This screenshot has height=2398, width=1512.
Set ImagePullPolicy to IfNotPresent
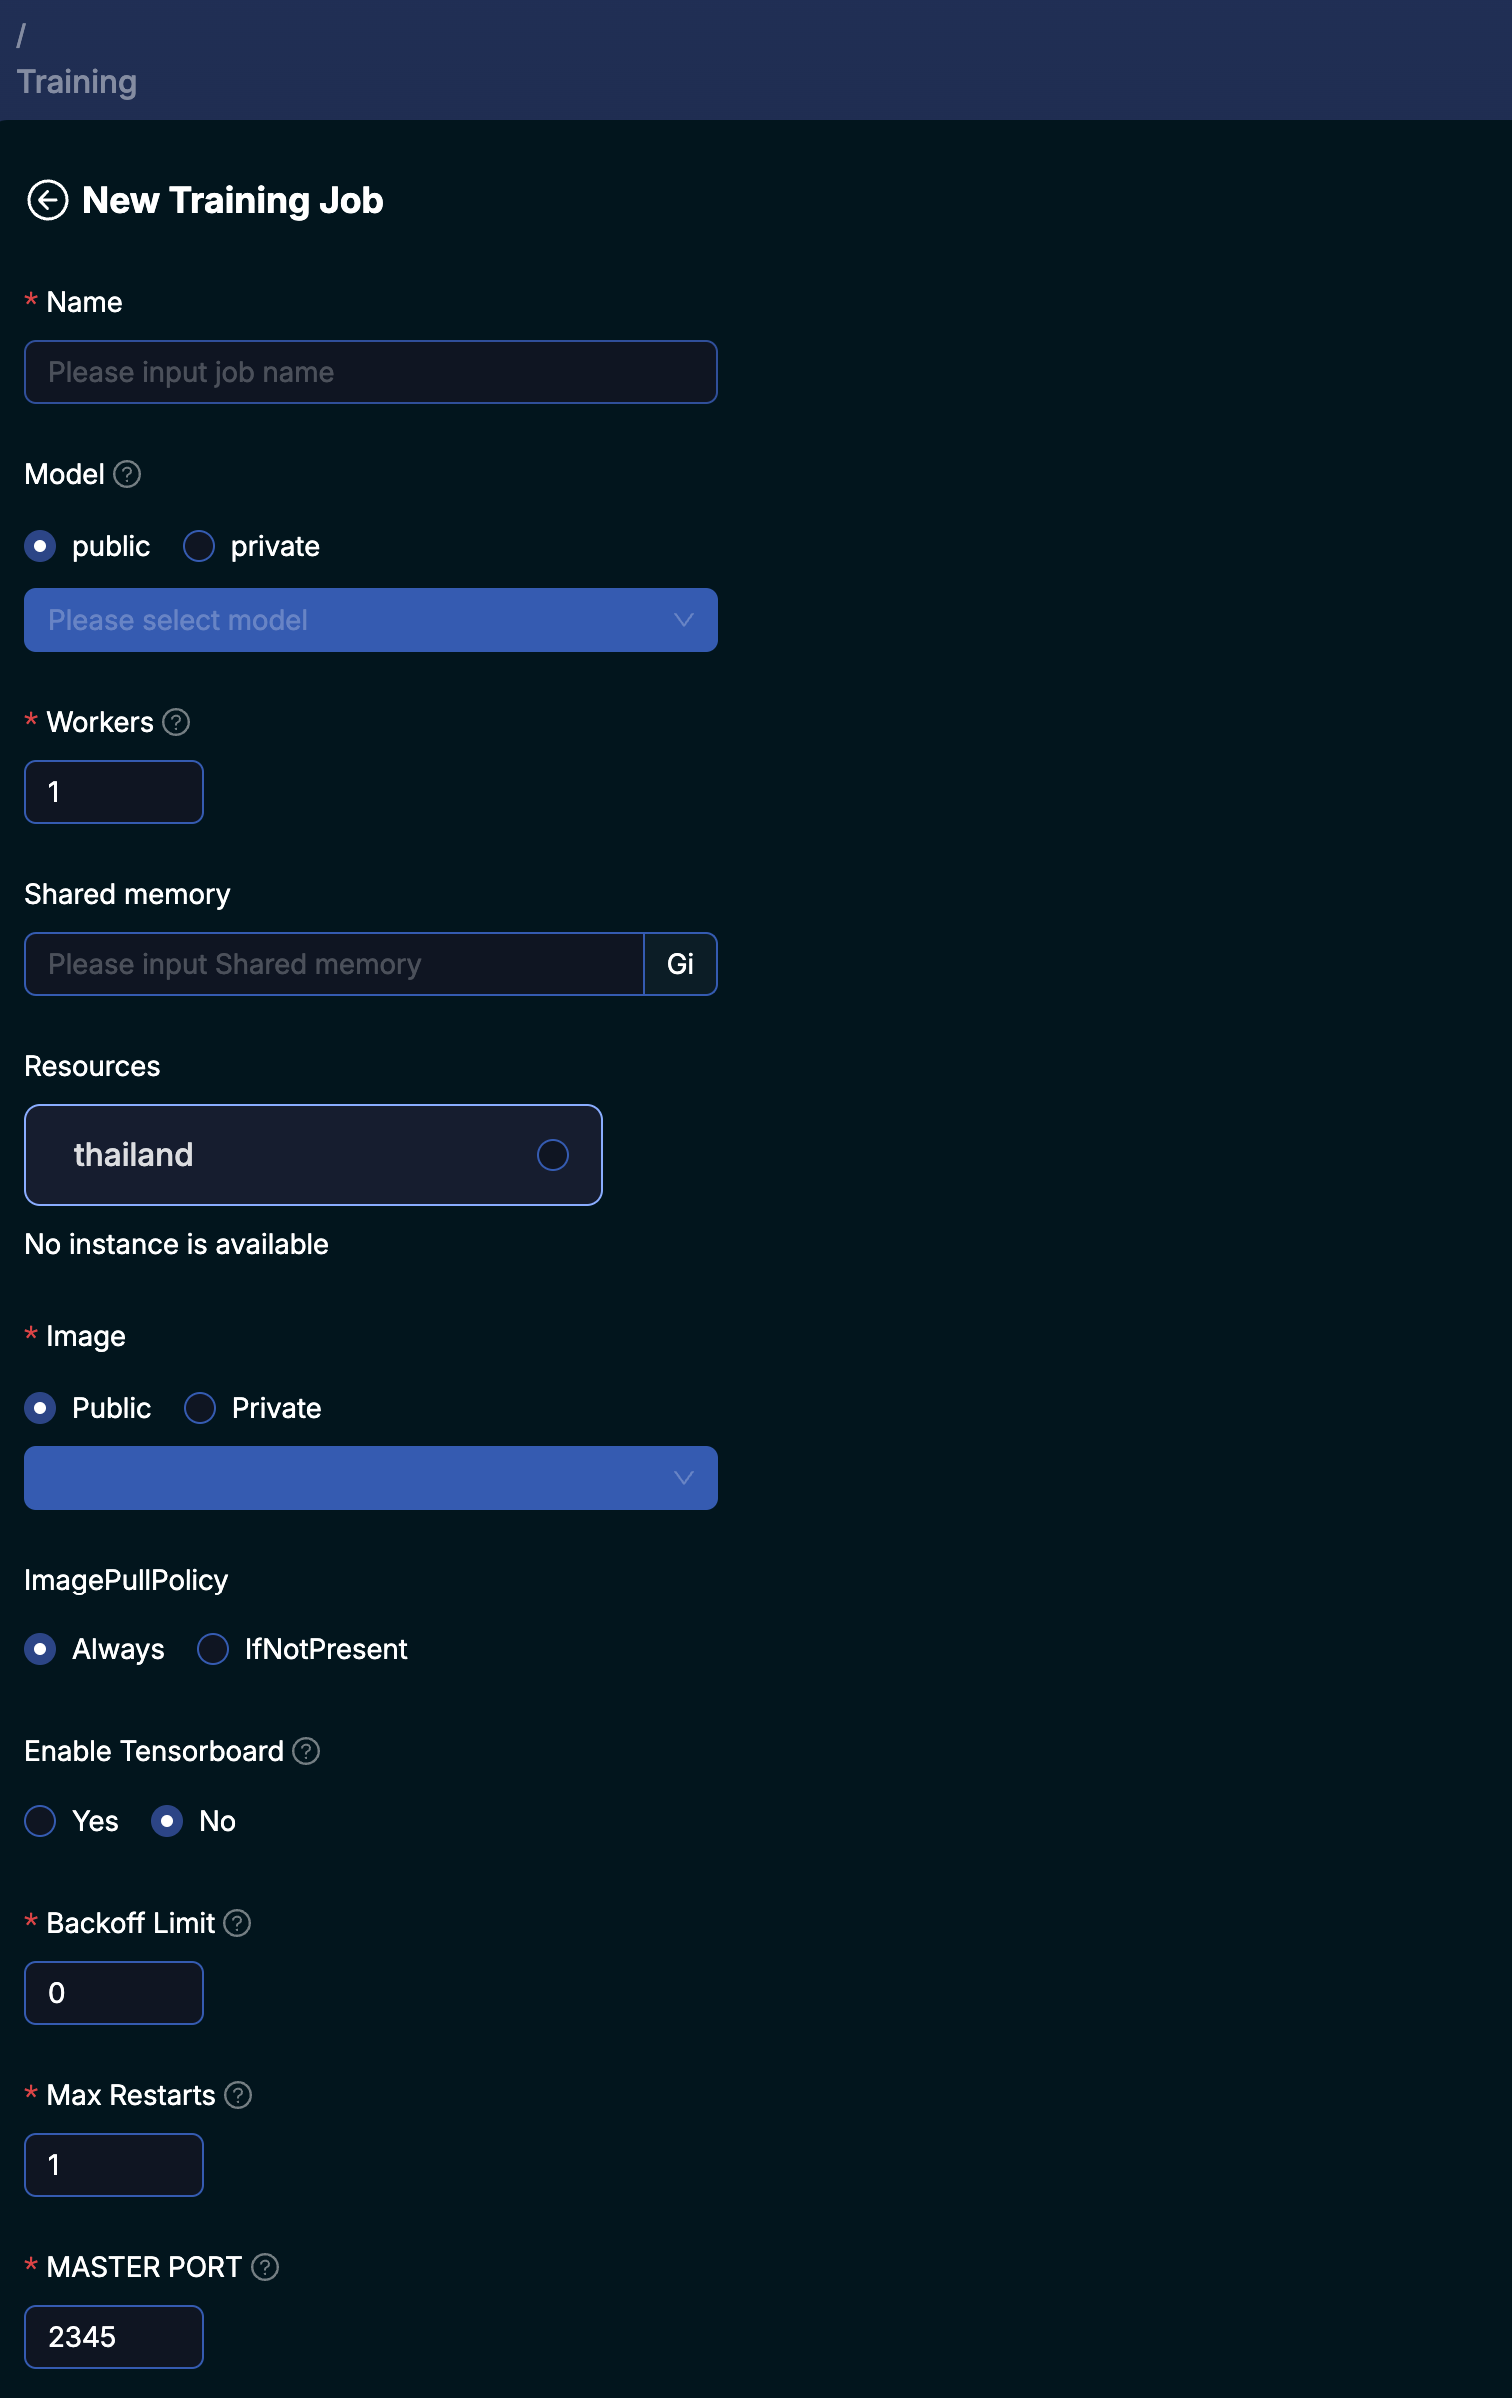pyautogui.click(x=213, y=1649)
